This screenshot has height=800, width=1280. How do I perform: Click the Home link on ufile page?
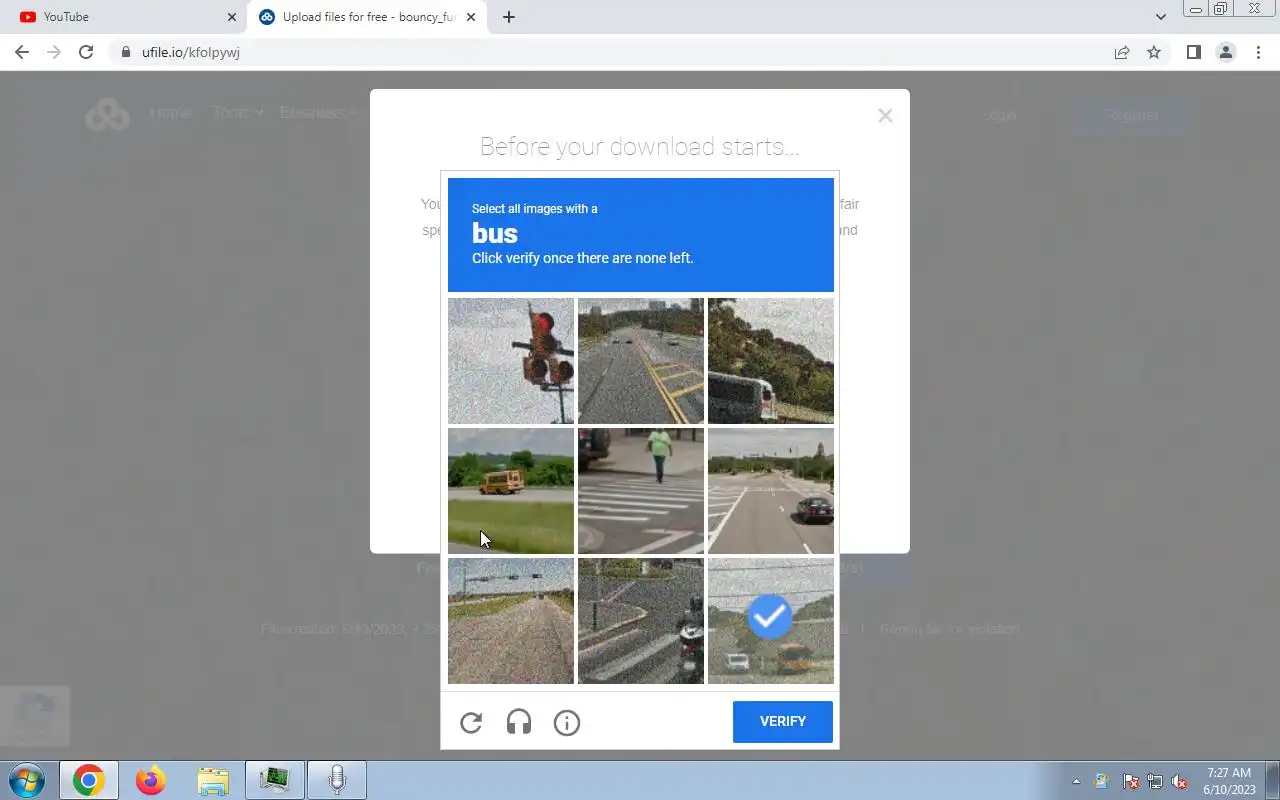coord(170,113)
